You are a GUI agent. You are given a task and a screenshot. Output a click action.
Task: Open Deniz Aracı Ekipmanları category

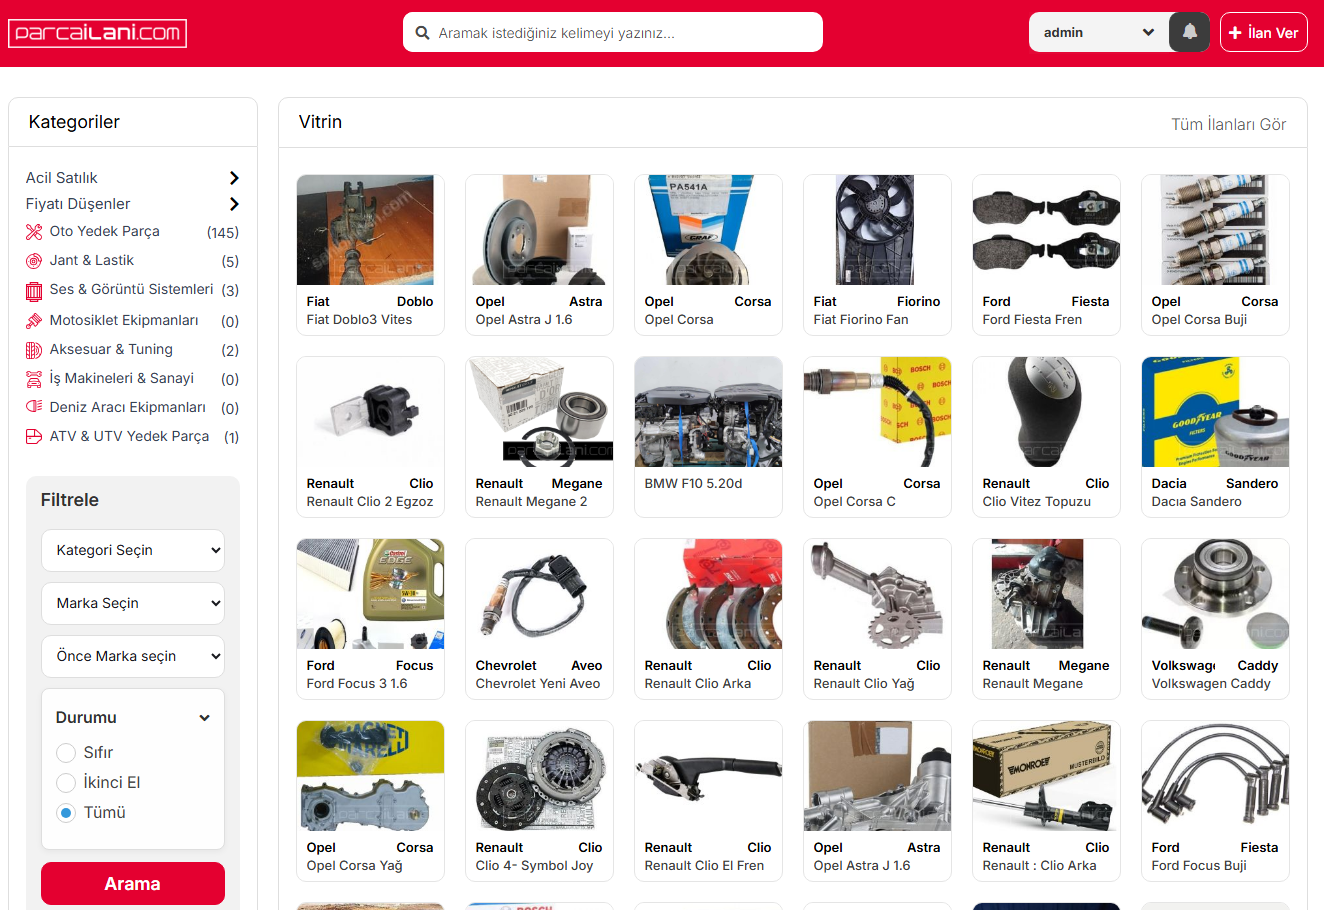tap(128, 407)
